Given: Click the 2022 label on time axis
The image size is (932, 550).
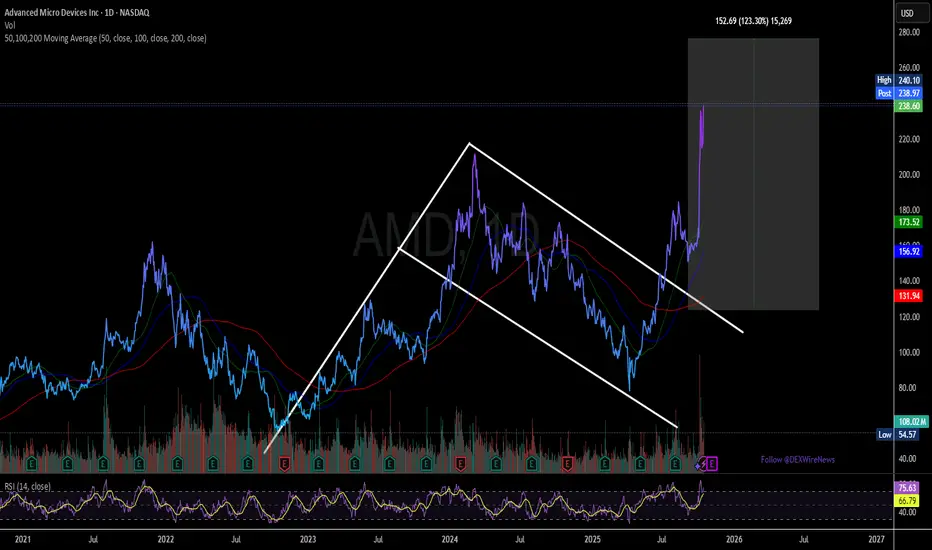Looking at the screenshot, I should coord(166,539).
